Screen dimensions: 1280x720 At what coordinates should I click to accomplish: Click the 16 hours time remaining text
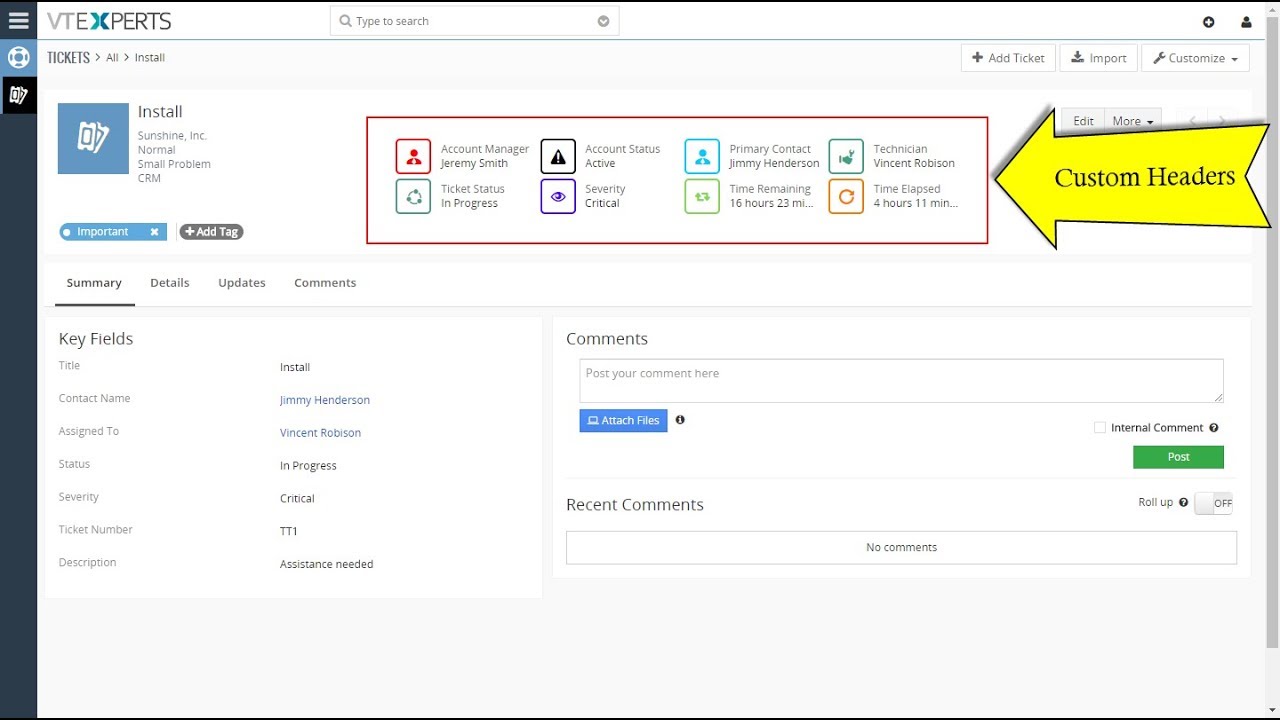[771, 204]
